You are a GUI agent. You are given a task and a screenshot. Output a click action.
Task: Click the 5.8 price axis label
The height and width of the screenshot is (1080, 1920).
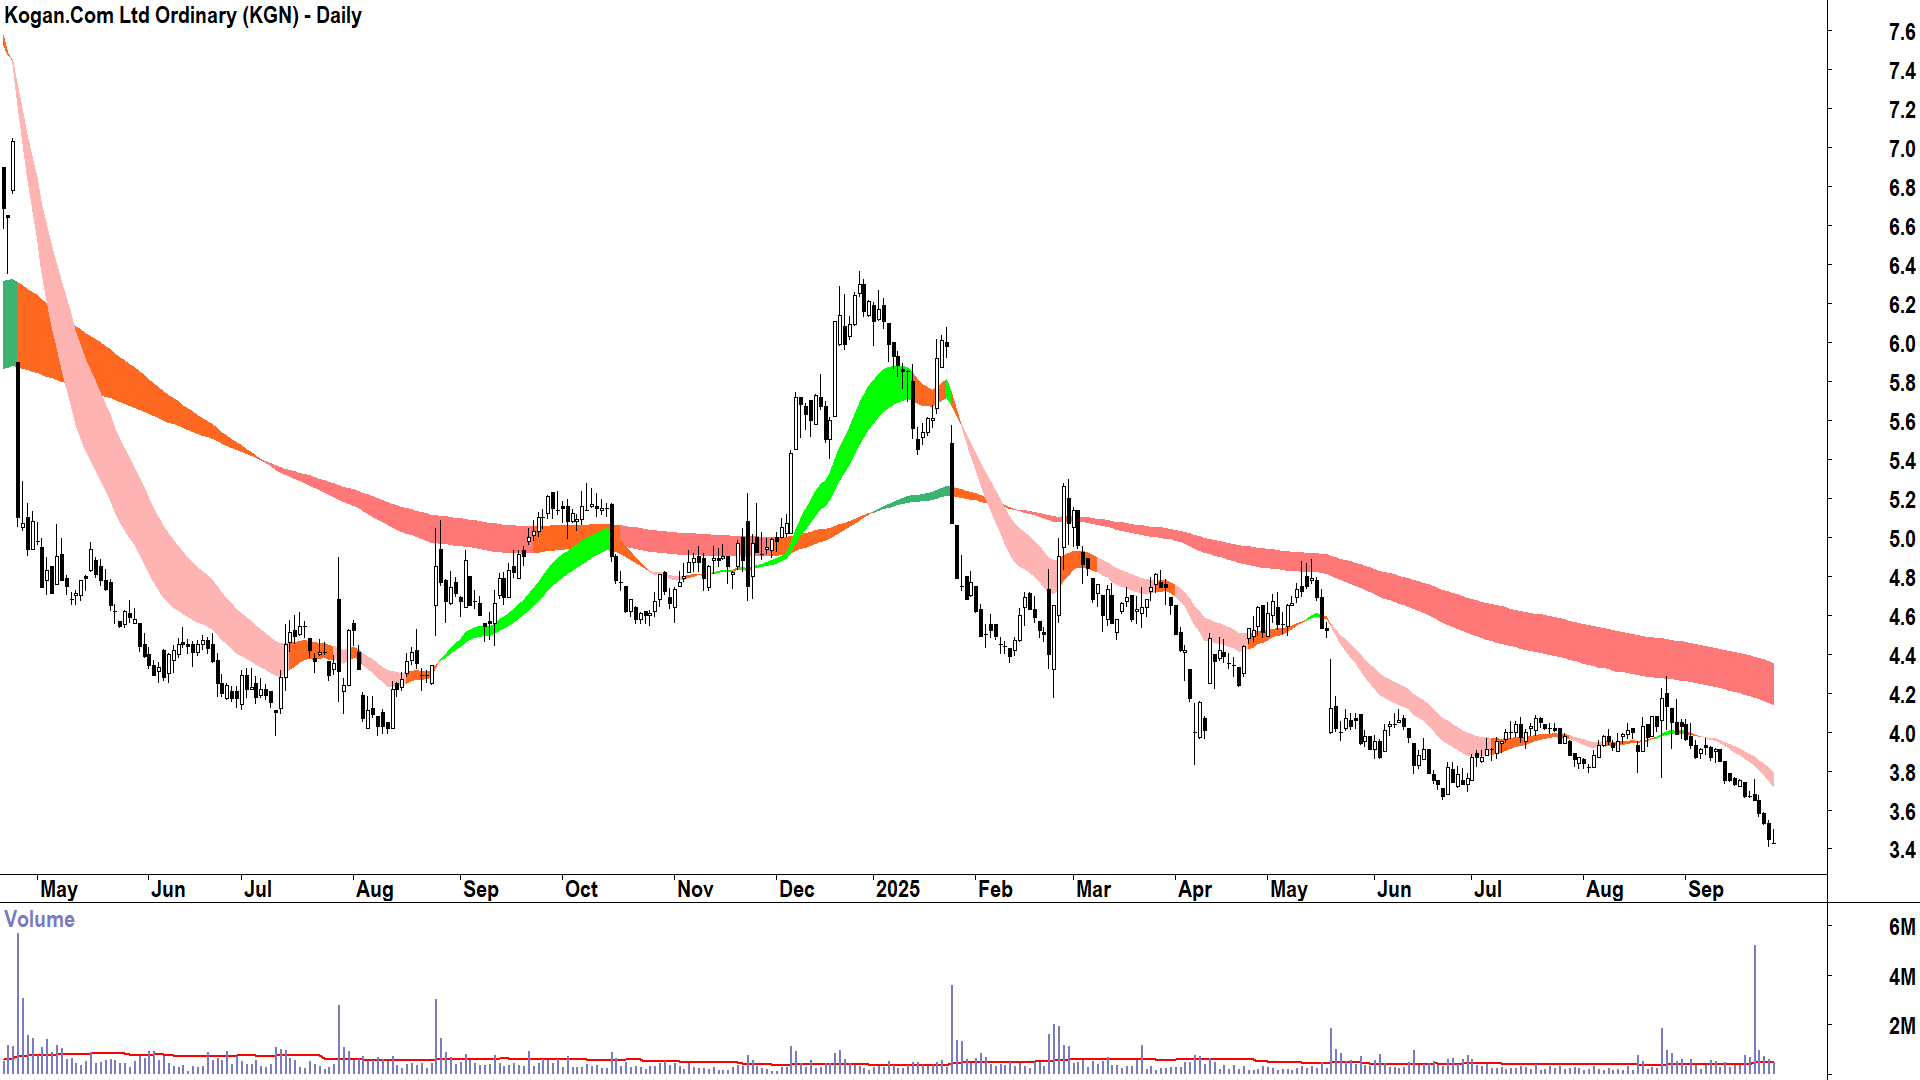tap(1901, 383)
